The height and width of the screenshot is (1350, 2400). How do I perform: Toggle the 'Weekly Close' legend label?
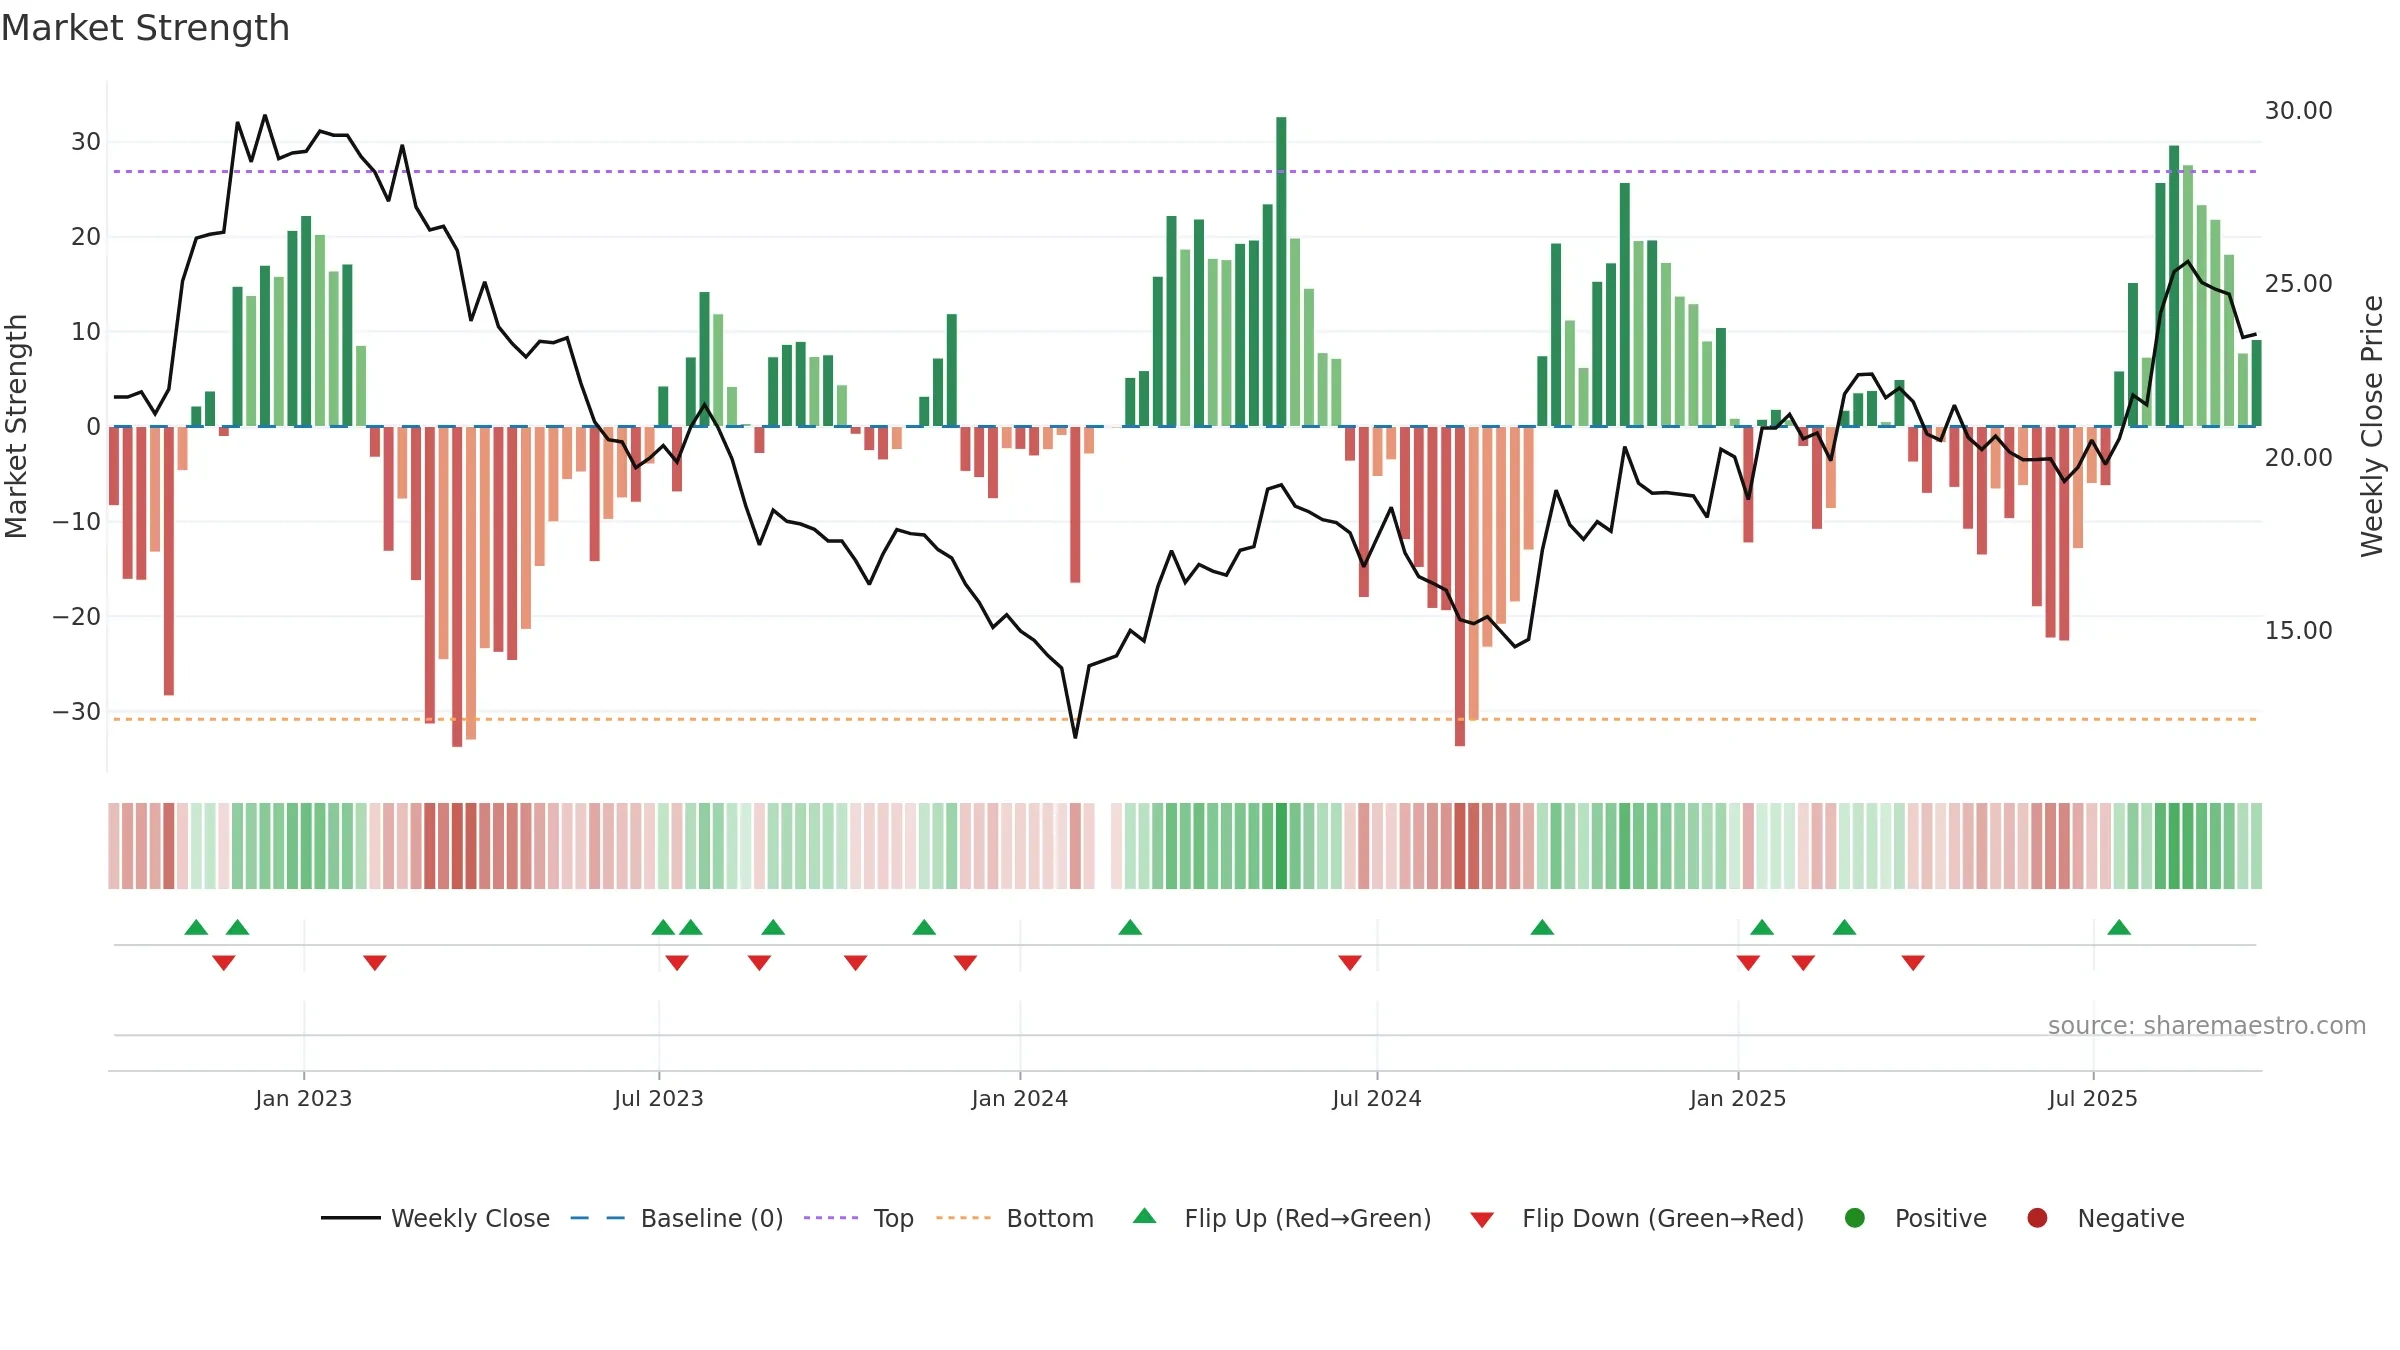[470, 1218]
